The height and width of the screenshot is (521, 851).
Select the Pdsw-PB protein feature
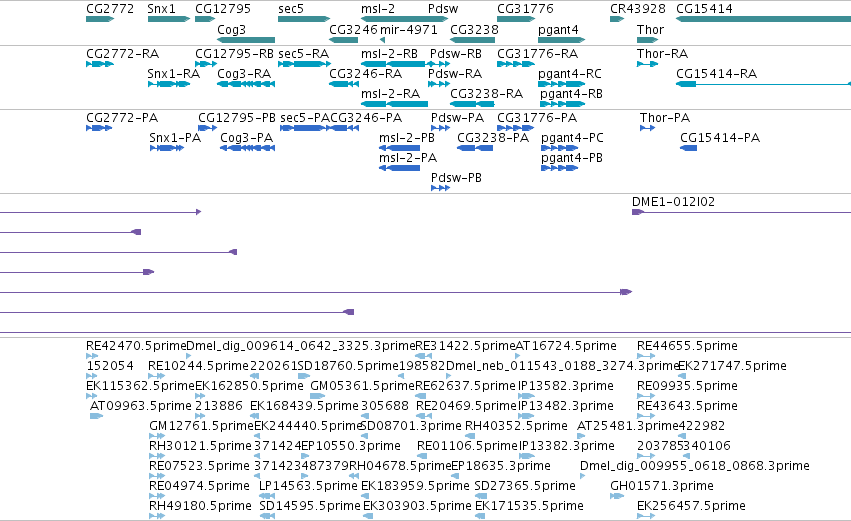[x=441, y=188]
